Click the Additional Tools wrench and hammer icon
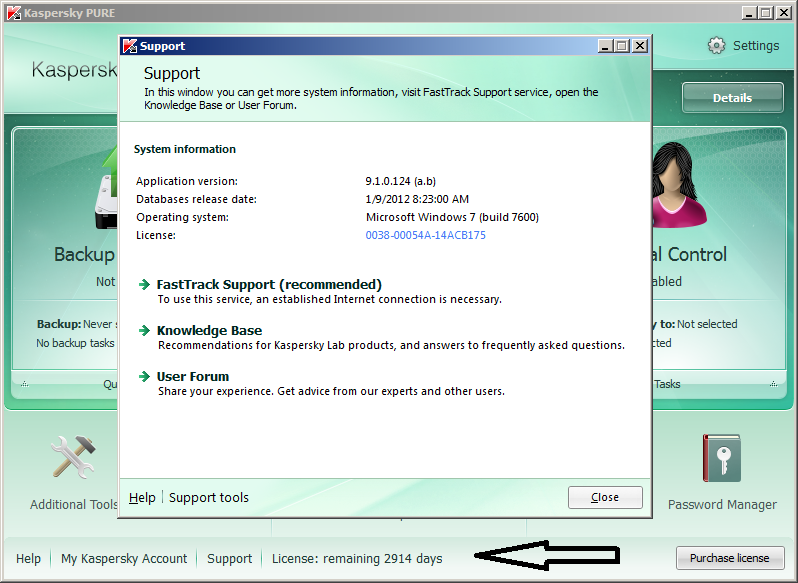Viewport: 798px width, 583px height. [73, 457]
